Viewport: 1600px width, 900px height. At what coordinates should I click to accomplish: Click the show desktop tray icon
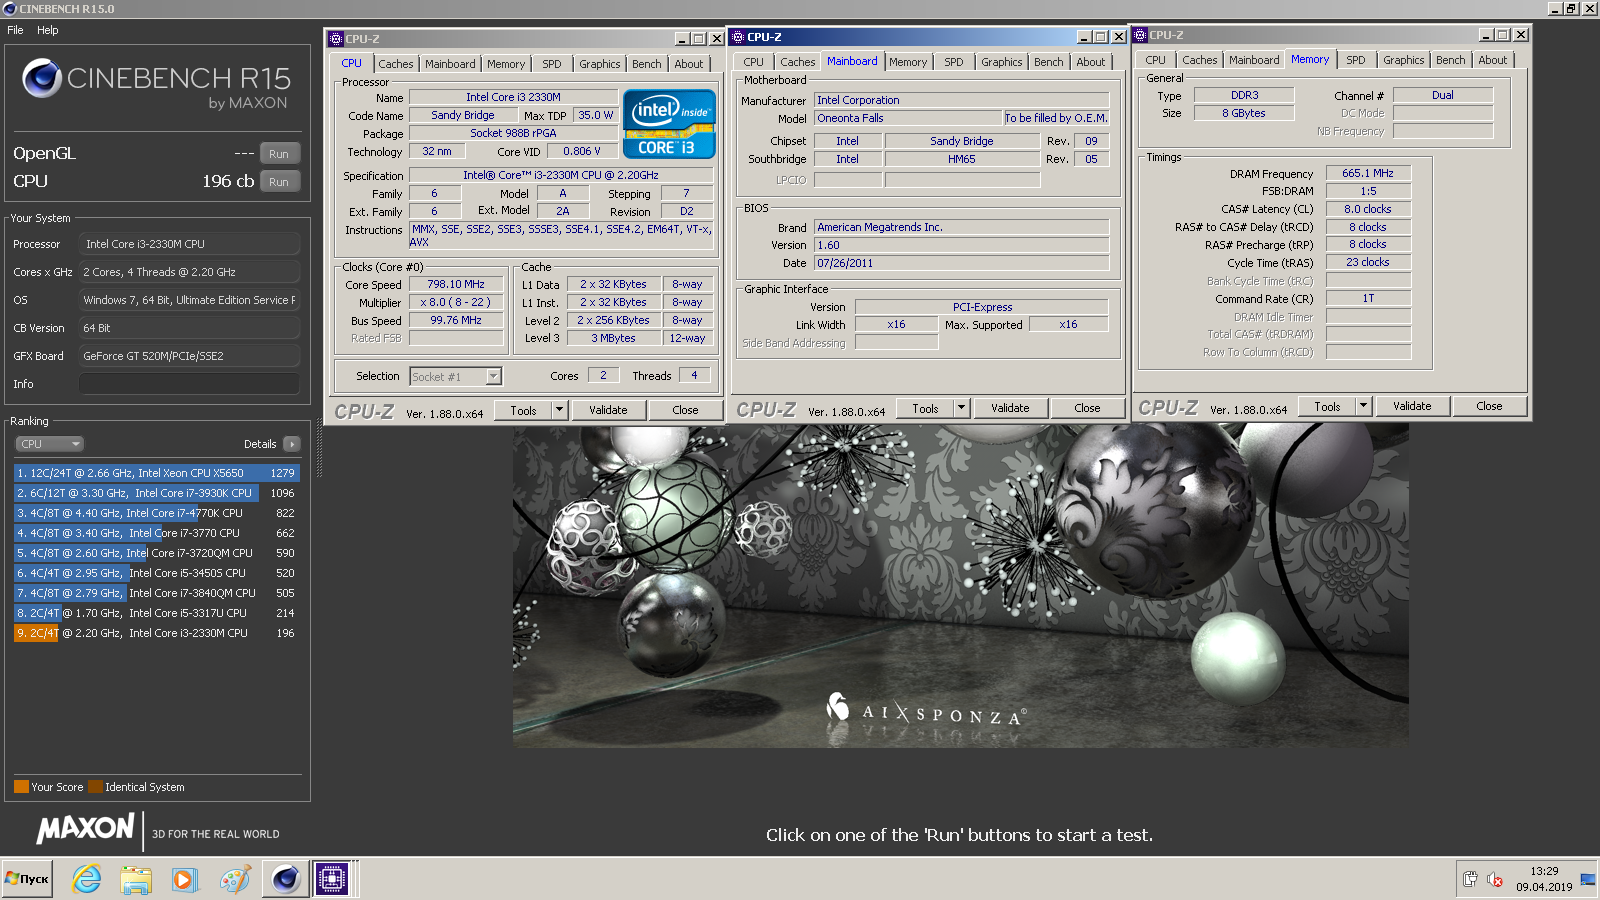pos(1588,879)
